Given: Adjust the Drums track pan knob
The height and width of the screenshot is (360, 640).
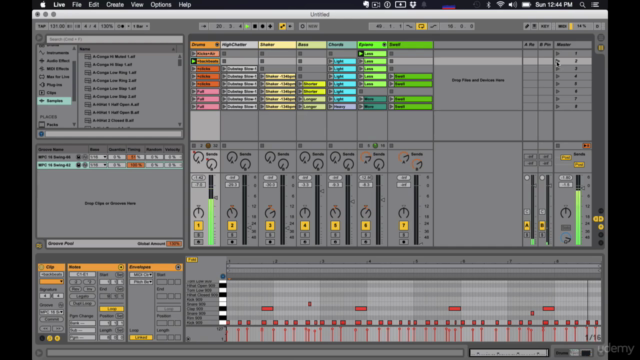Looking at the screenshot, I should pos(198,212).
